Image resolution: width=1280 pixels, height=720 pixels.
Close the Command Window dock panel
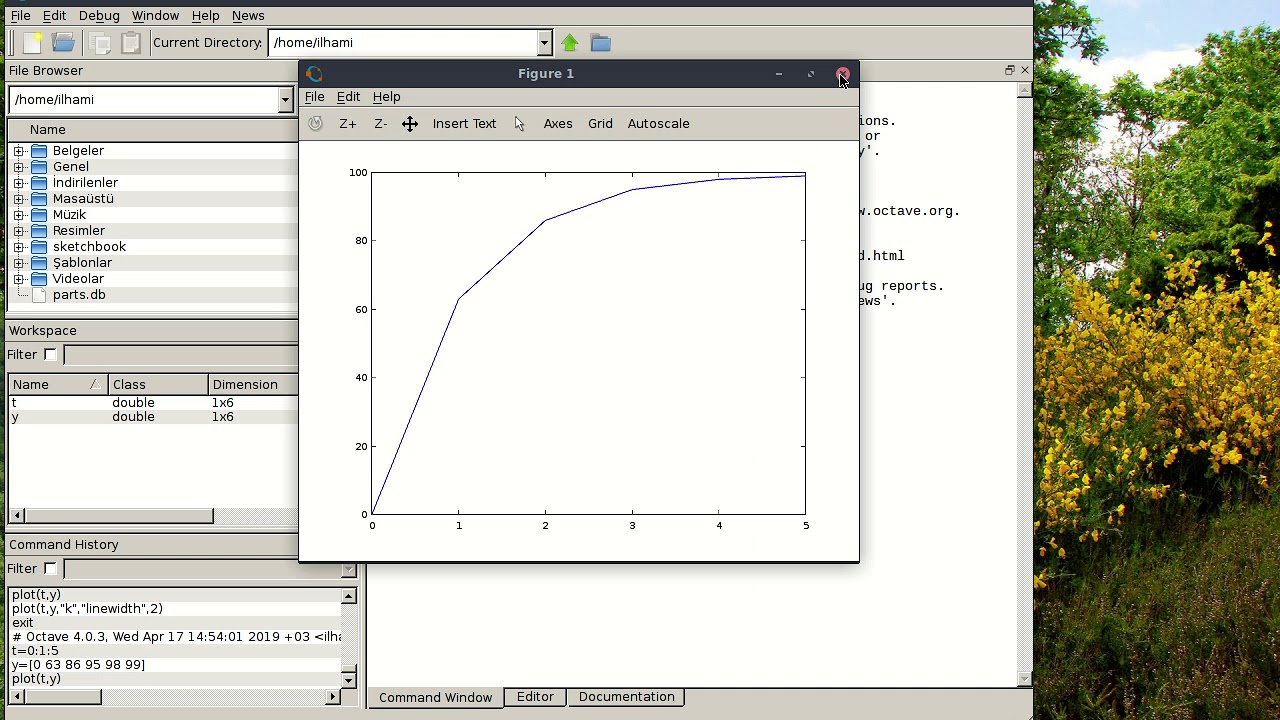(x=1024, y=70)
